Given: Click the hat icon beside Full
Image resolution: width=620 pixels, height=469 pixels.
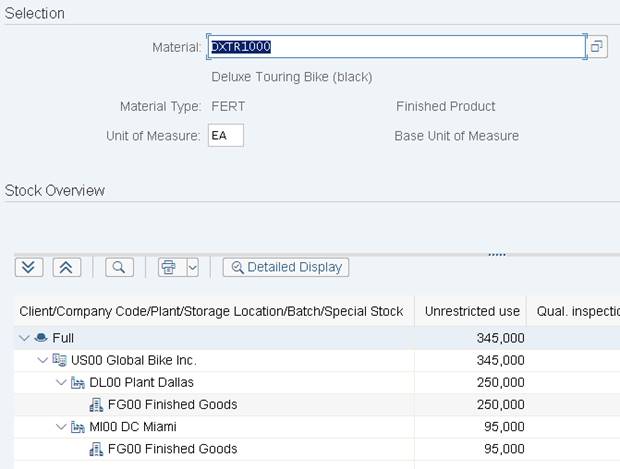Looking at the screenshot, I should tap(41, 339).
